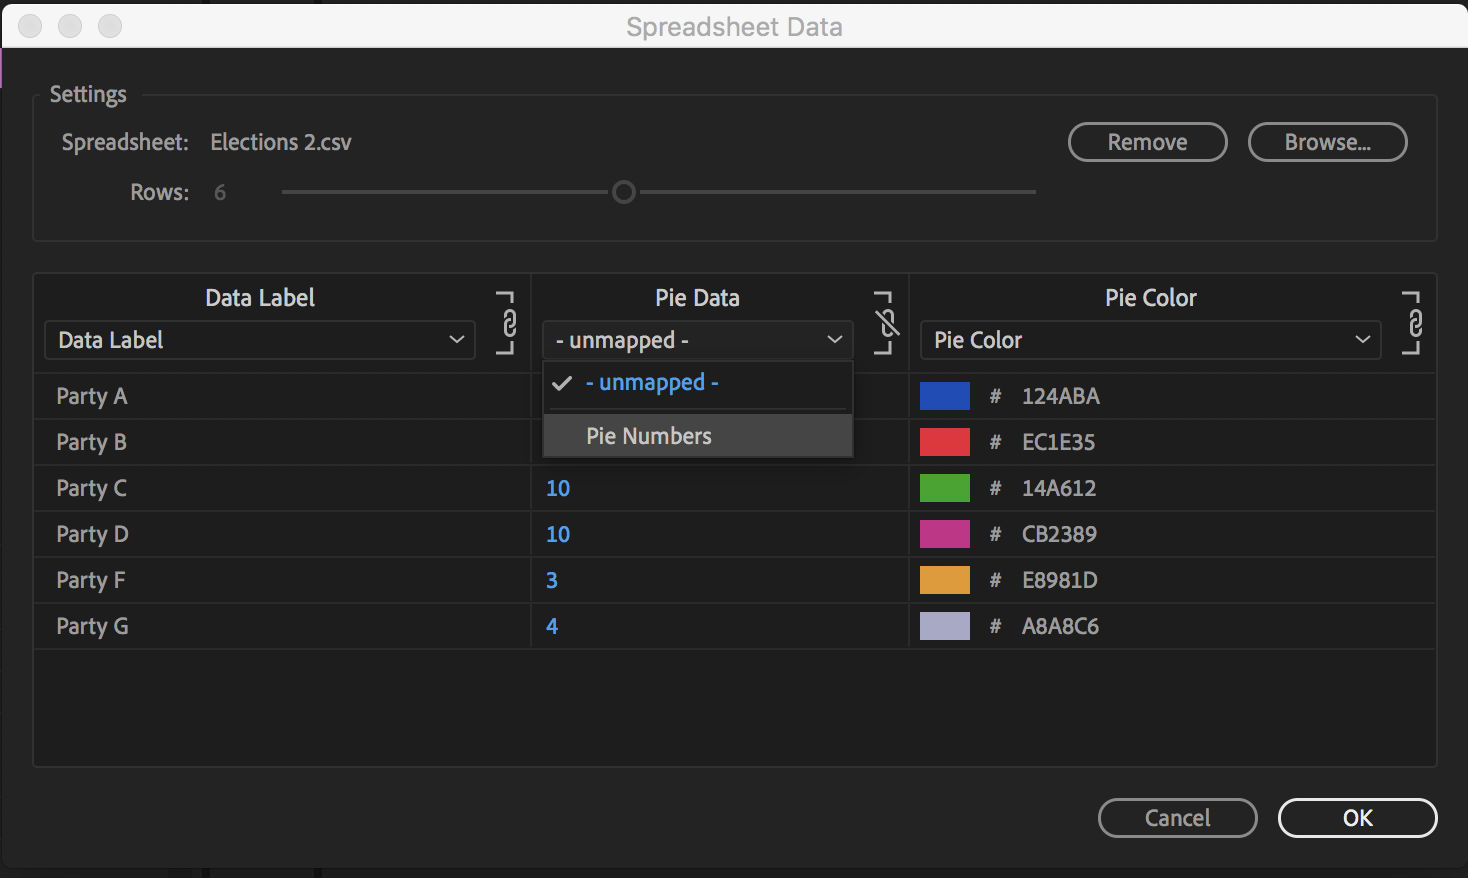Viewport: 1468px width, 878px height.
Task: Click the Rows slider handle
Action: point(624,191)
